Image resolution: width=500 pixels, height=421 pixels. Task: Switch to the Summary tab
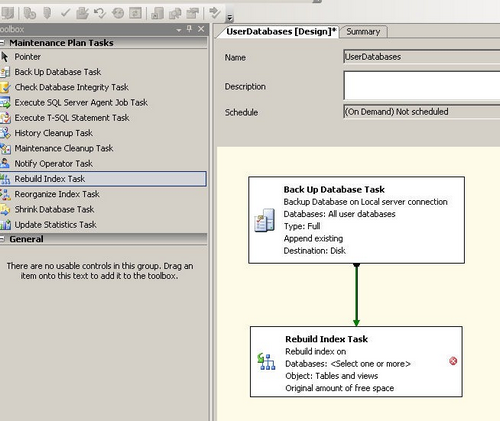(363, 32)
